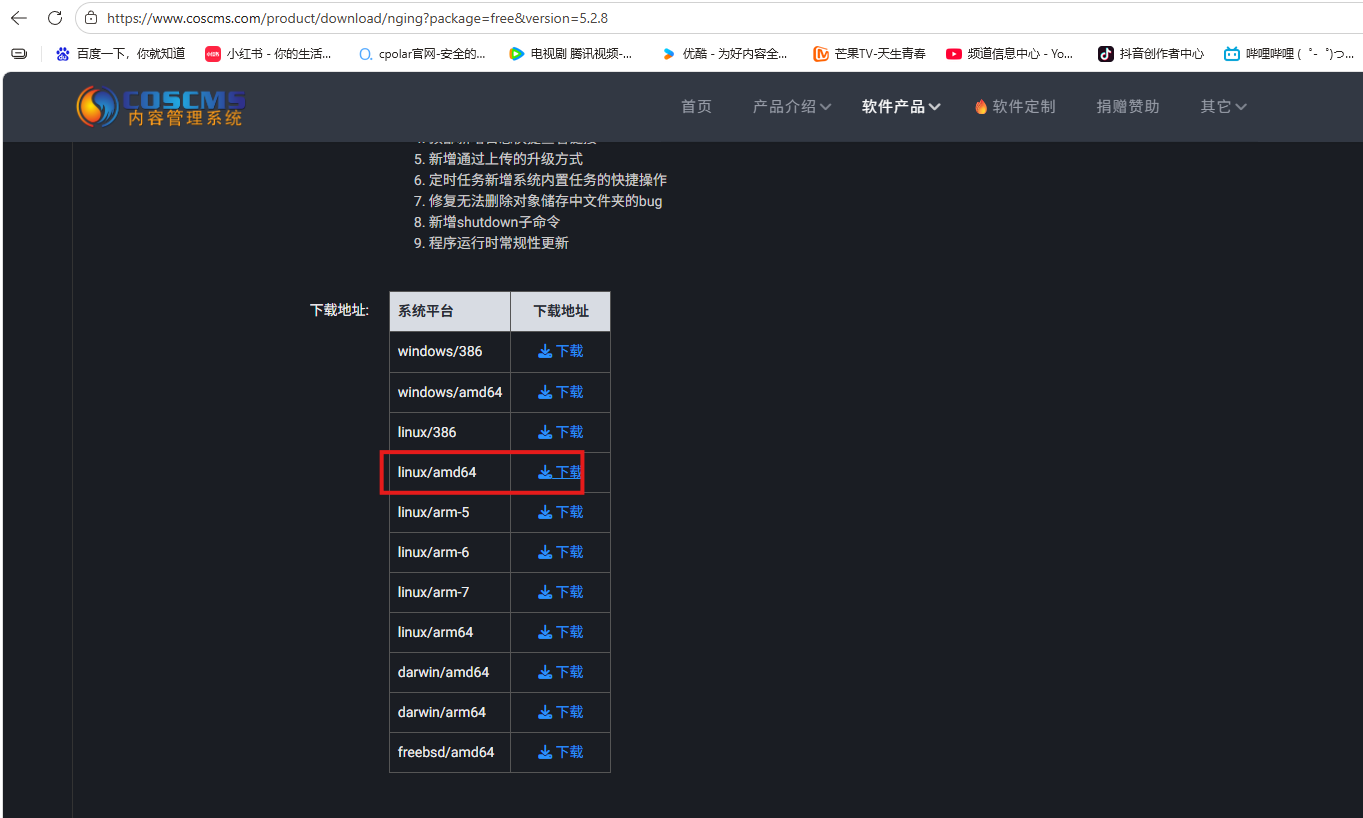
Task: Click the browser address bar URL
Action: click(x=357, y=18)
